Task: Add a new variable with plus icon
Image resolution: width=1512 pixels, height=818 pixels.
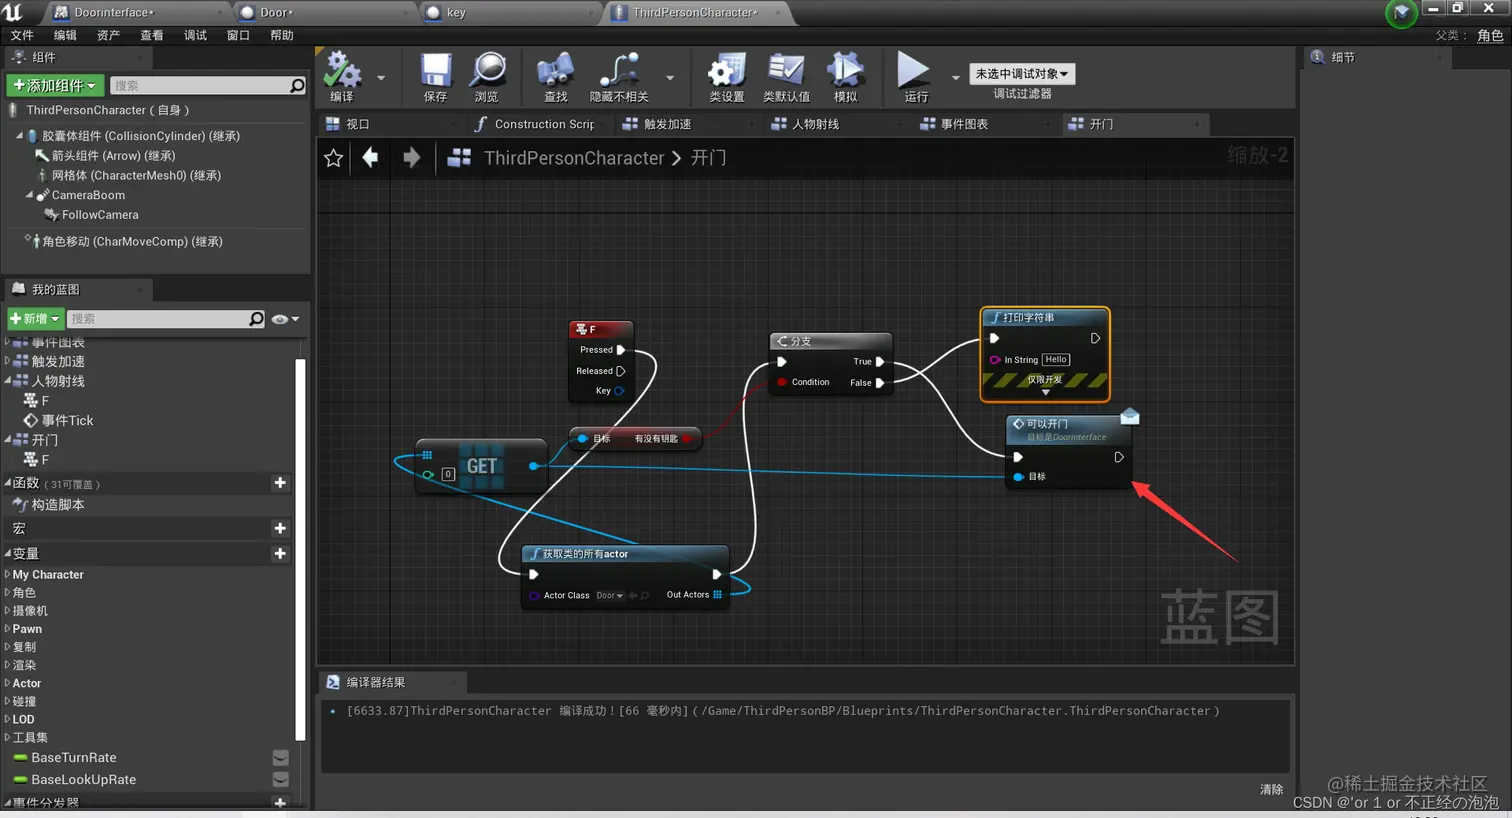Action: pos(280,553)
